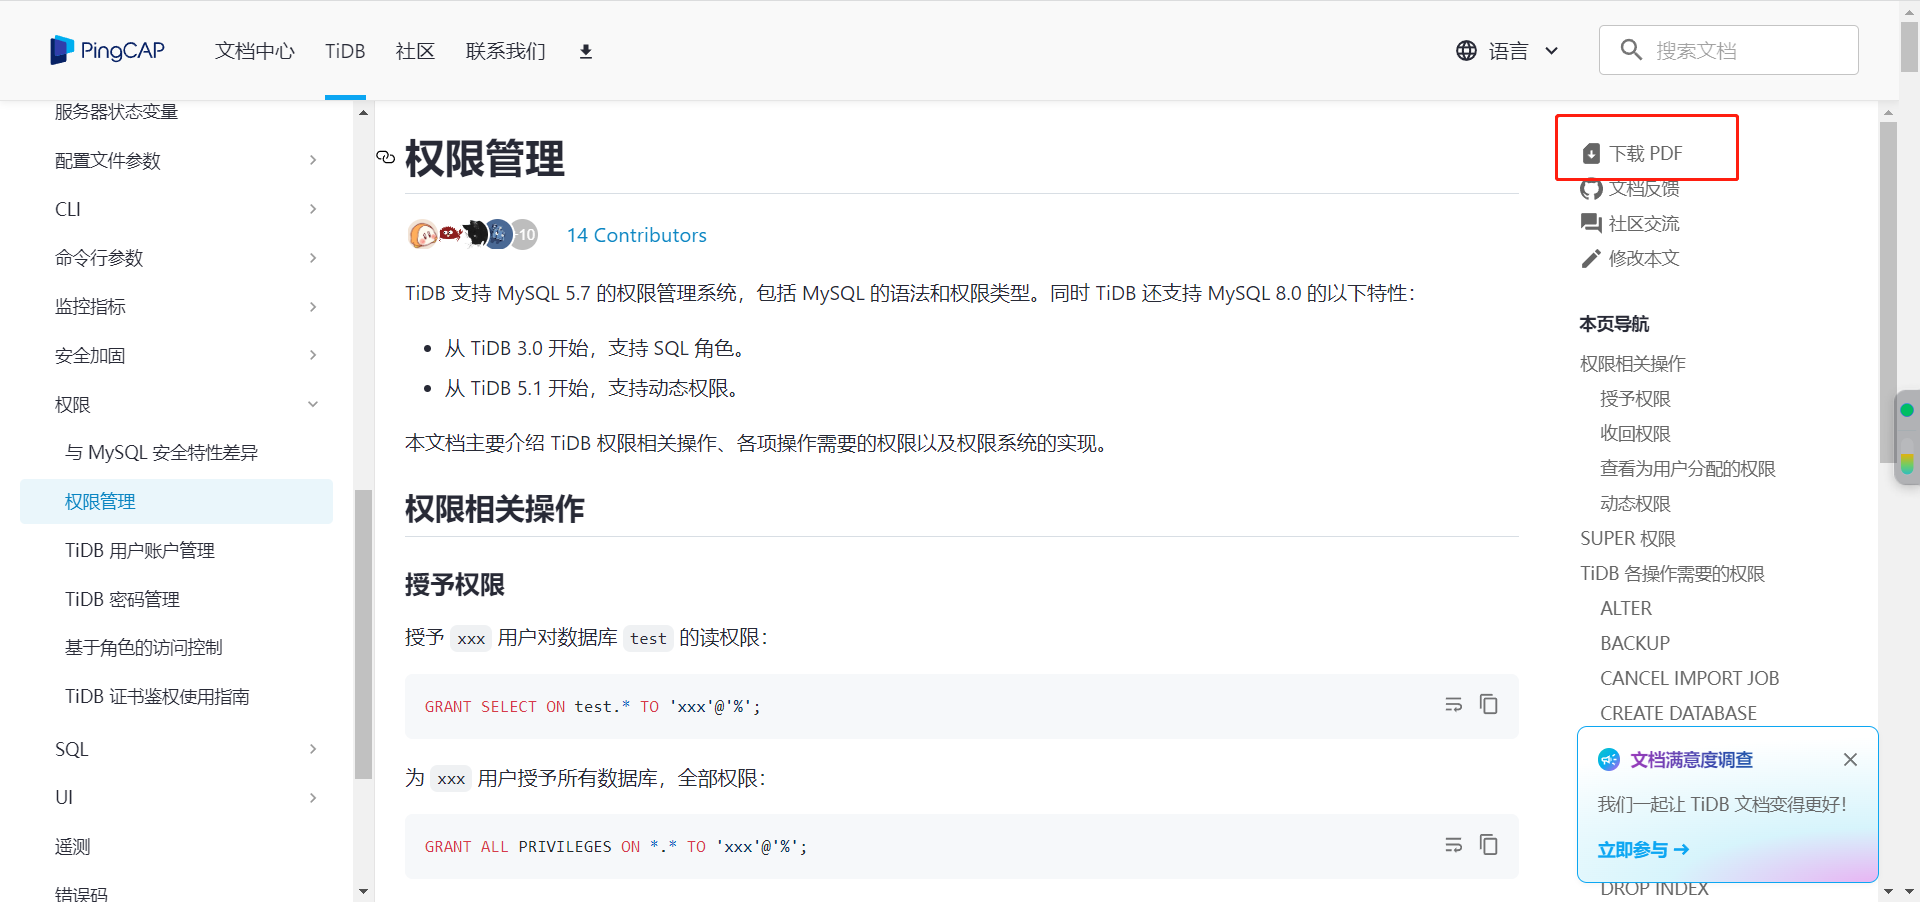The height and width of the screenshot is (902, 1920).
Task: Expand the 配置文件参数 sidebar section
Action: (313, 160)
